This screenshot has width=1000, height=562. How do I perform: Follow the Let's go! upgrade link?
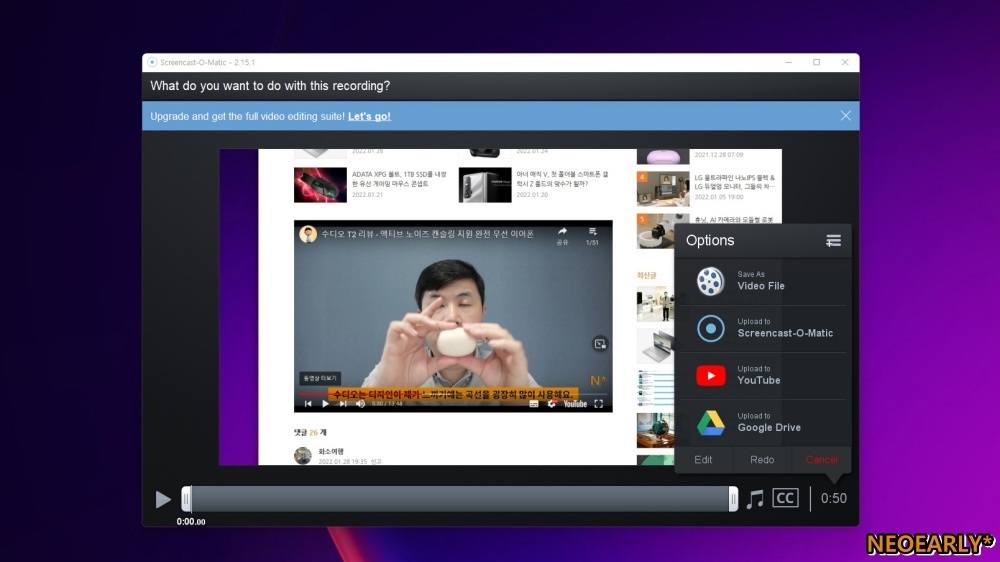tap(369, 116)
